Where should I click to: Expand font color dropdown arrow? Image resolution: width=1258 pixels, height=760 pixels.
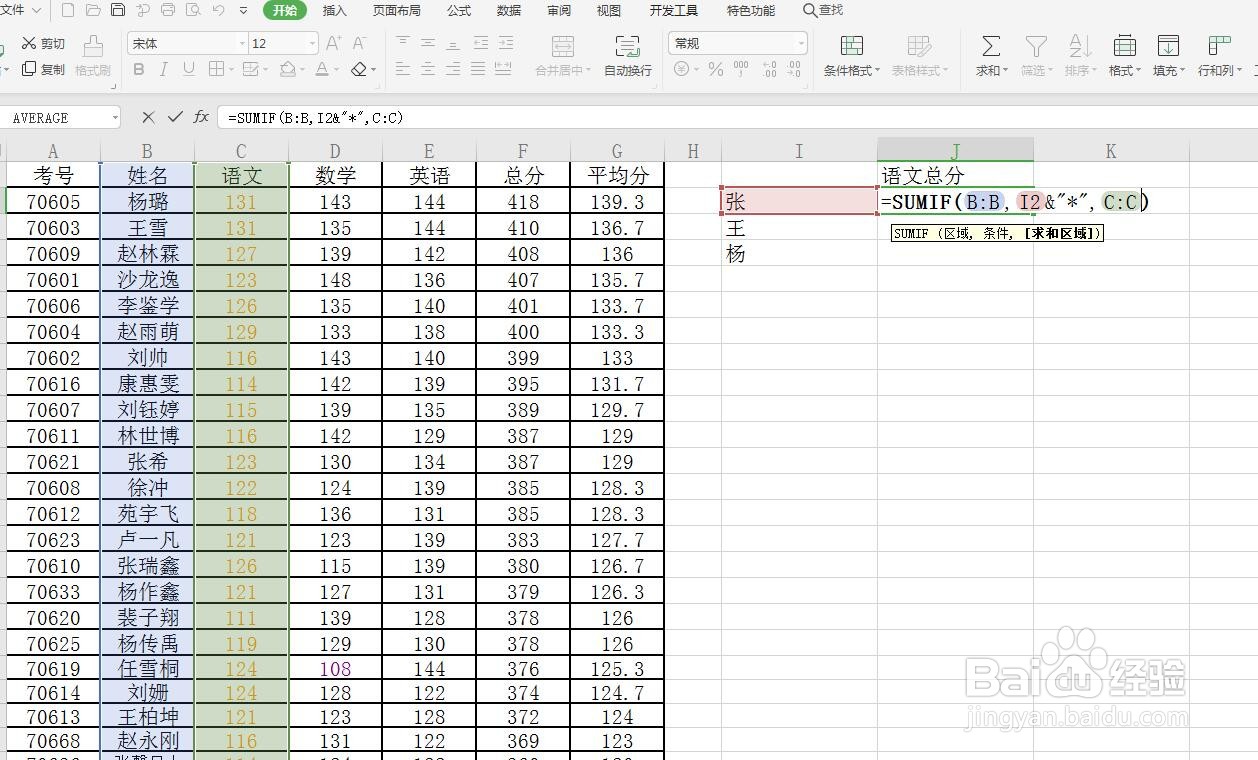(337, 70)
